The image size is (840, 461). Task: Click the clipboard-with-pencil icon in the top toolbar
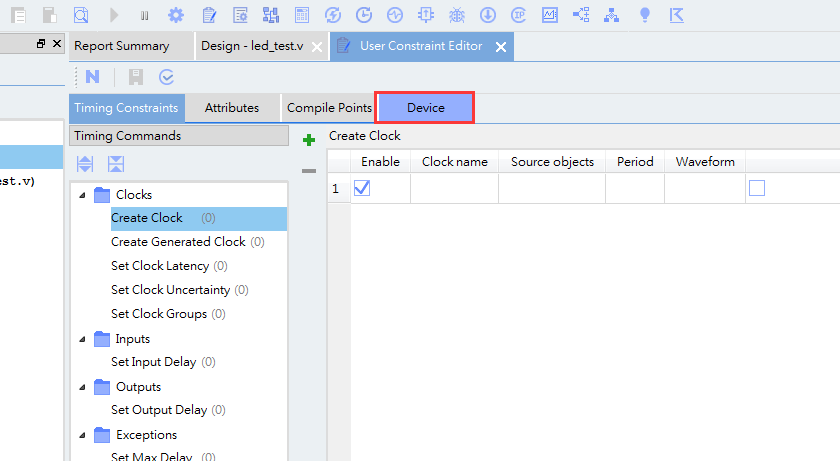click(209, 15)
